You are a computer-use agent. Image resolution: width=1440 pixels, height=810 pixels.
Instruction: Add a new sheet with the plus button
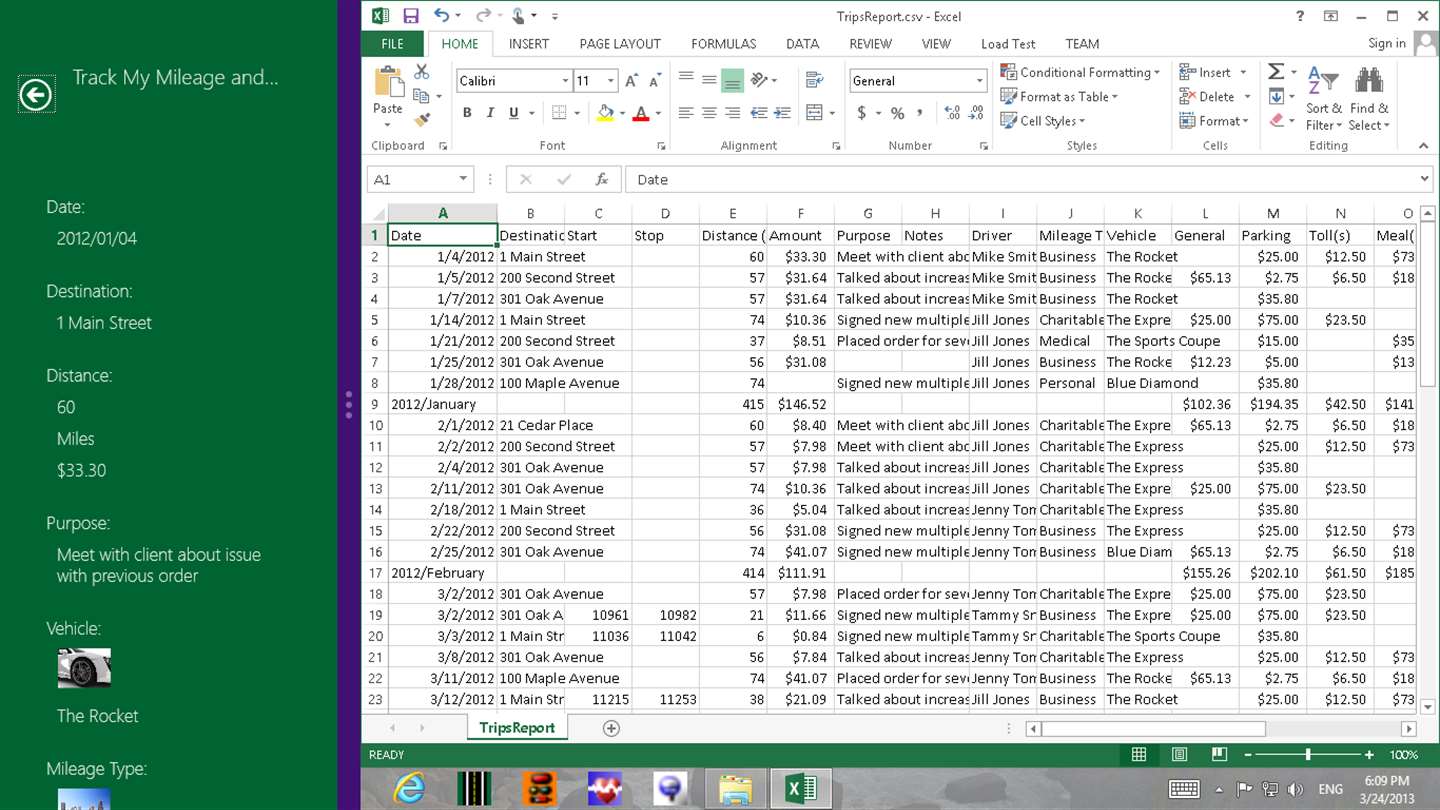point(611,728)
